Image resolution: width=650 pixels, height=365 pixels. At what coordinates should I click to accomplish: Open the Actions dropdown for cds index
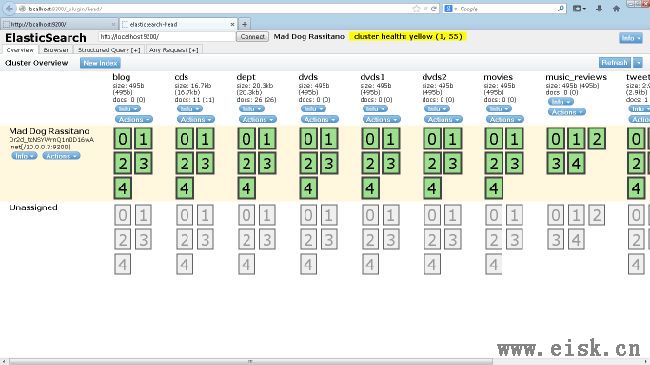coord(195,119)
